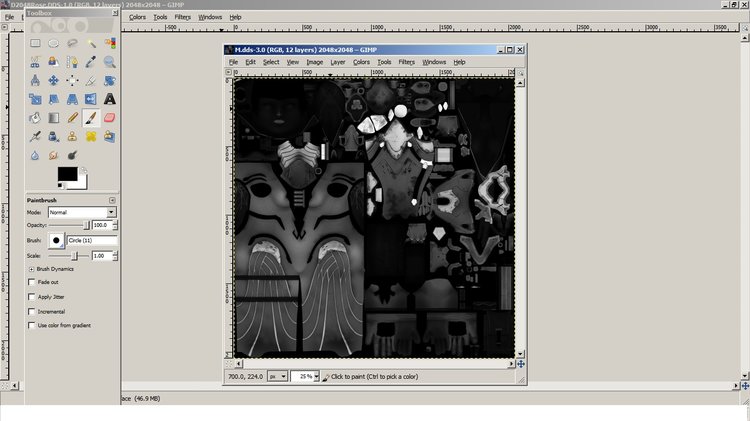Viewport: 750px width, 421px height.
Task: Select the Fuzzy Select magic wand tool
Action: point(91,43)
